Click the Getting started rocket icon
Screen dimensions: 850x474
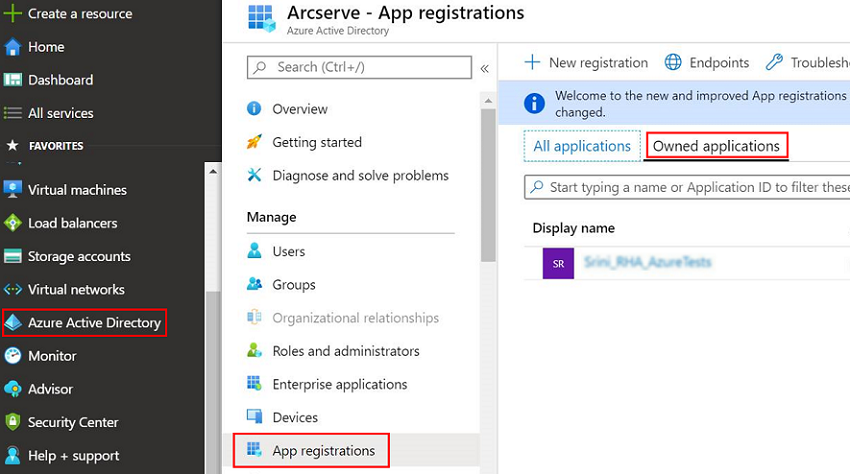pyautogui.click(x=254, y=142)
